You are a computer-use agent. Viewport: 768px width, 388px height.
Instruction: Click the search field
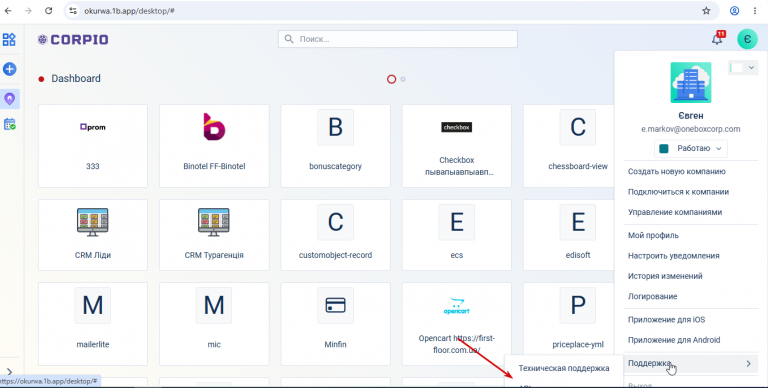tap(398, 39)
